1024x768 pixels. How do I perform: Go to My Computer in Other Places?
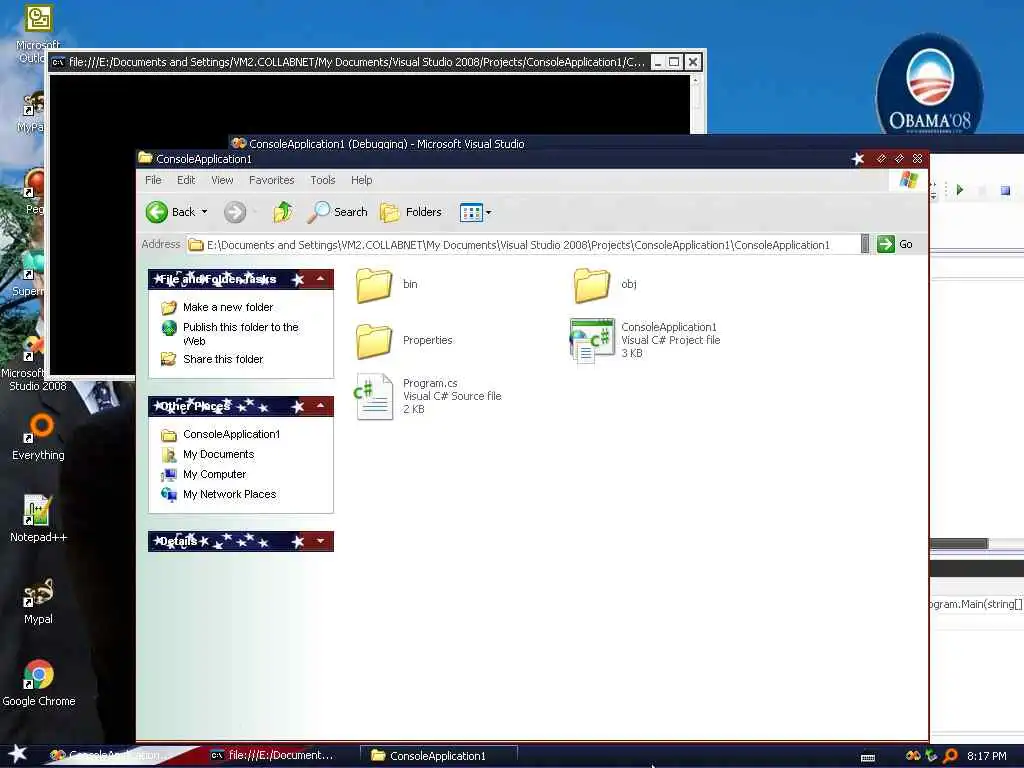point(214,474)
